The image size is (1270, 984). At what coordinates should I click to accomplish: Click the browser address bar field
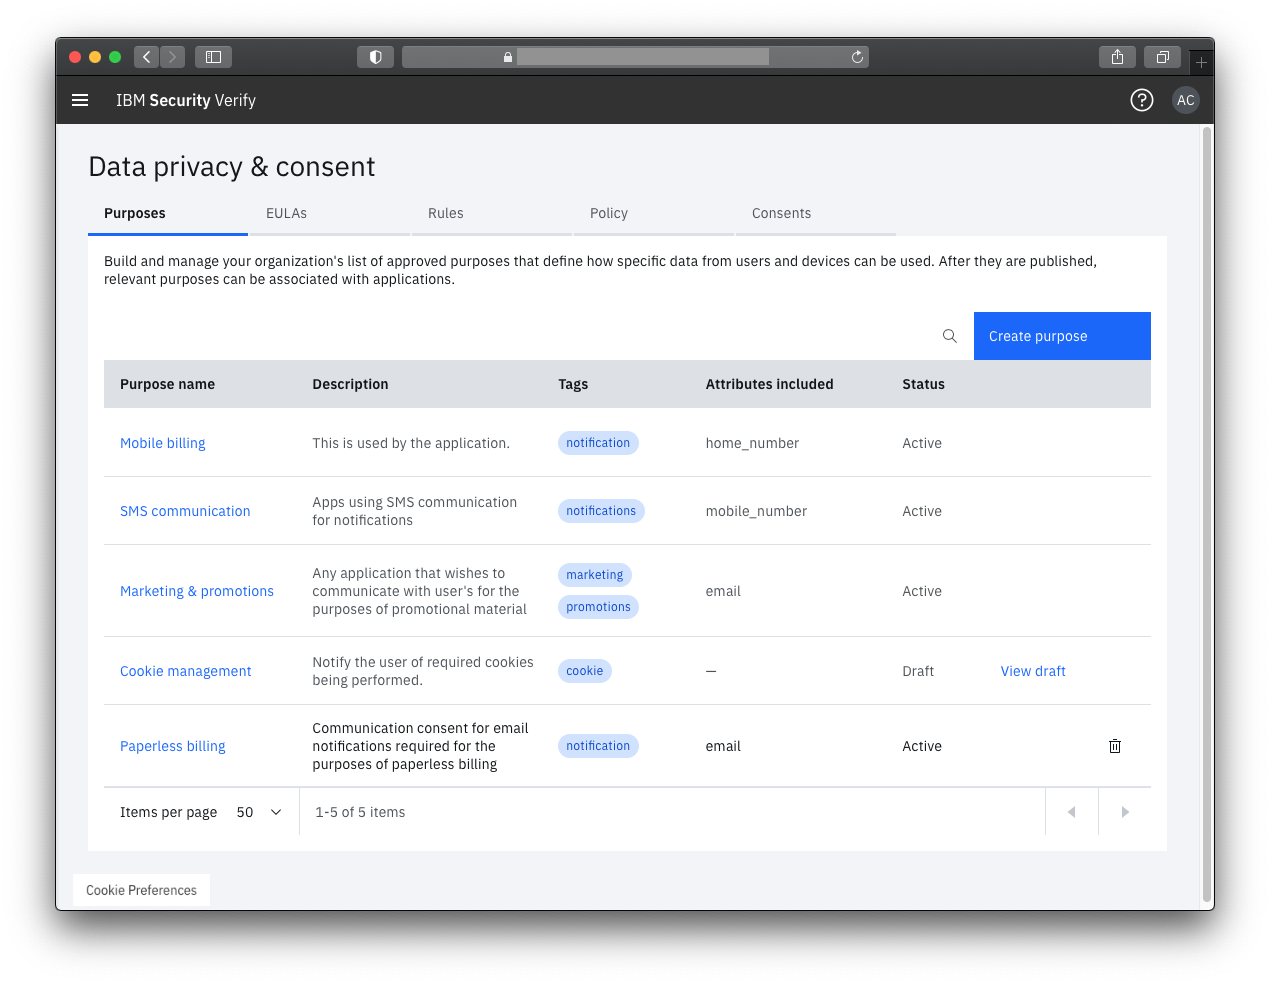635,57
